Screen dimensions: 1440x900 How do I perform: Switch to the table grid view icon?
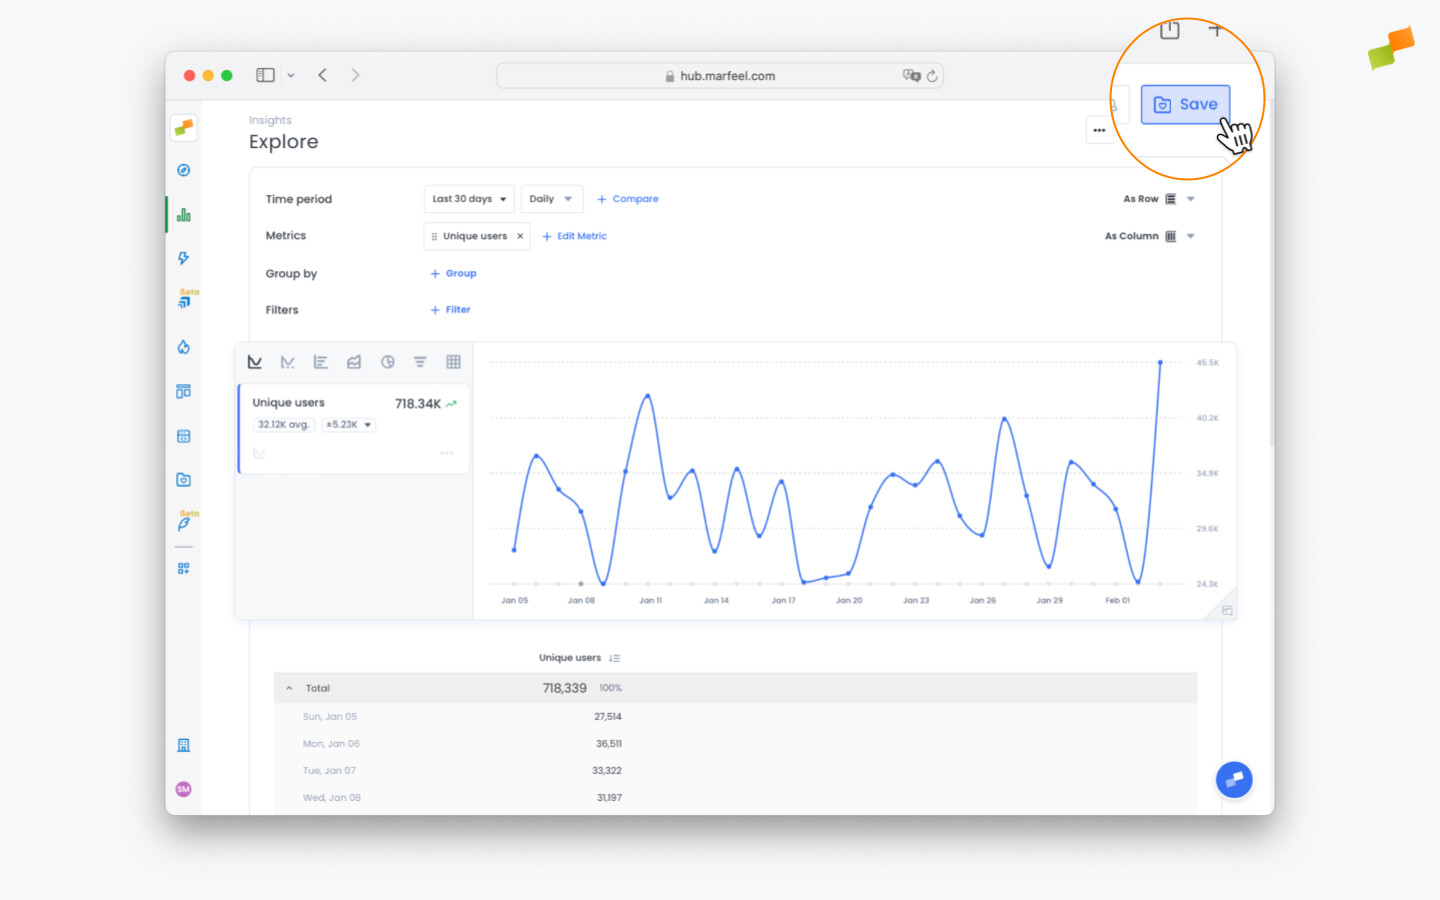click(453, 362)
